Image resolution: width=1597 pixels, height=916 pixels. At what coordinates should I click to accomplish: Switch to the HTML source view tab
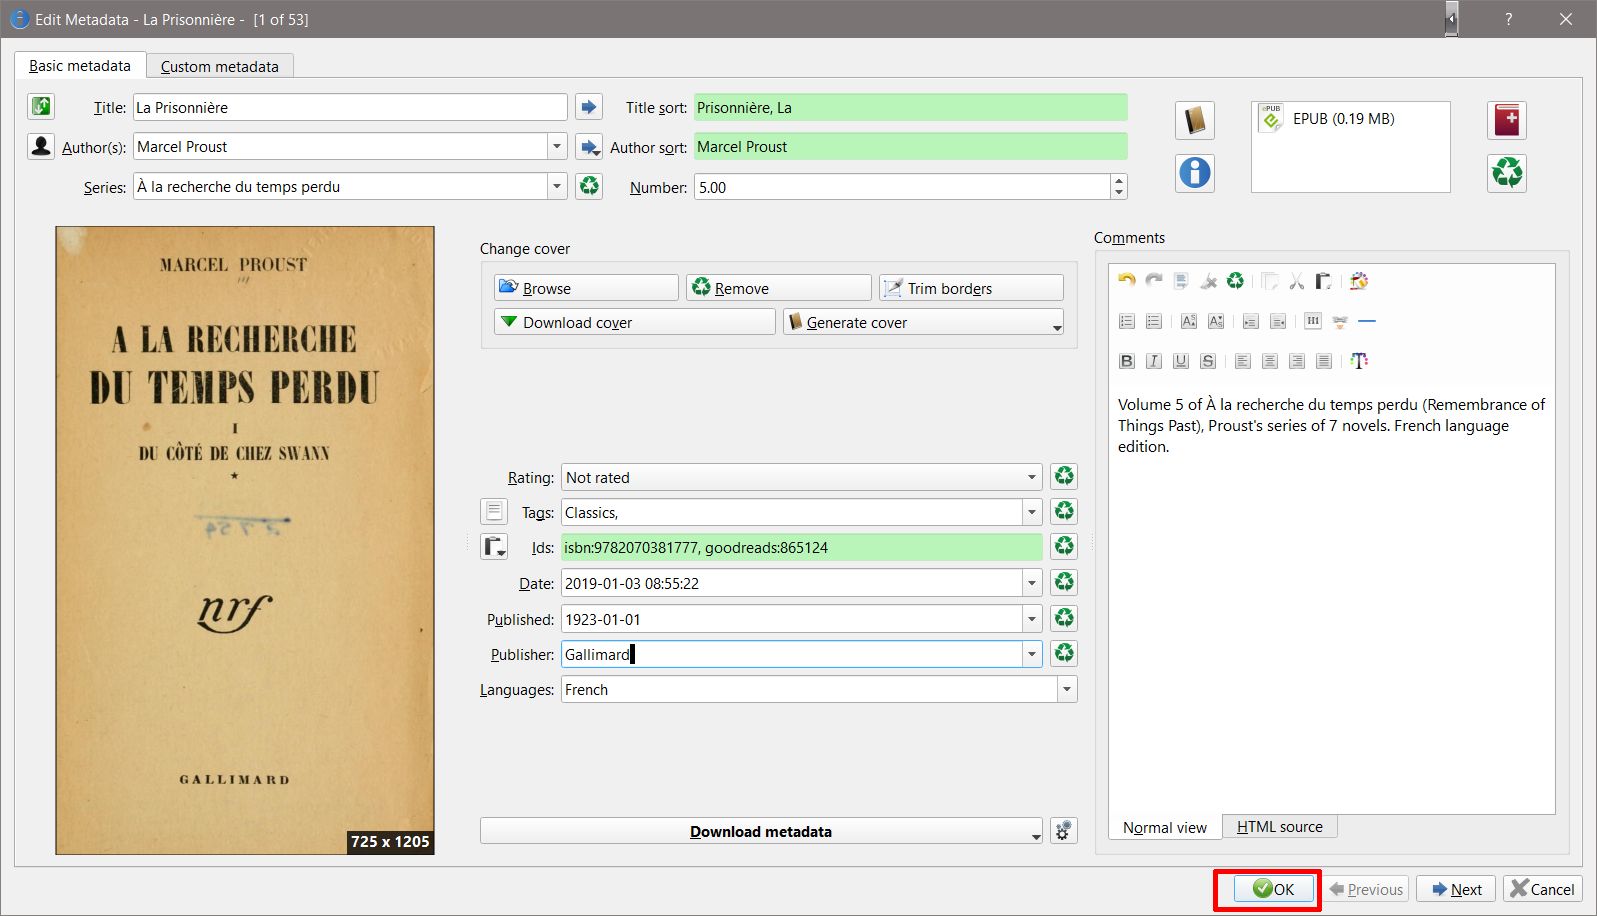pos(1279,827)
